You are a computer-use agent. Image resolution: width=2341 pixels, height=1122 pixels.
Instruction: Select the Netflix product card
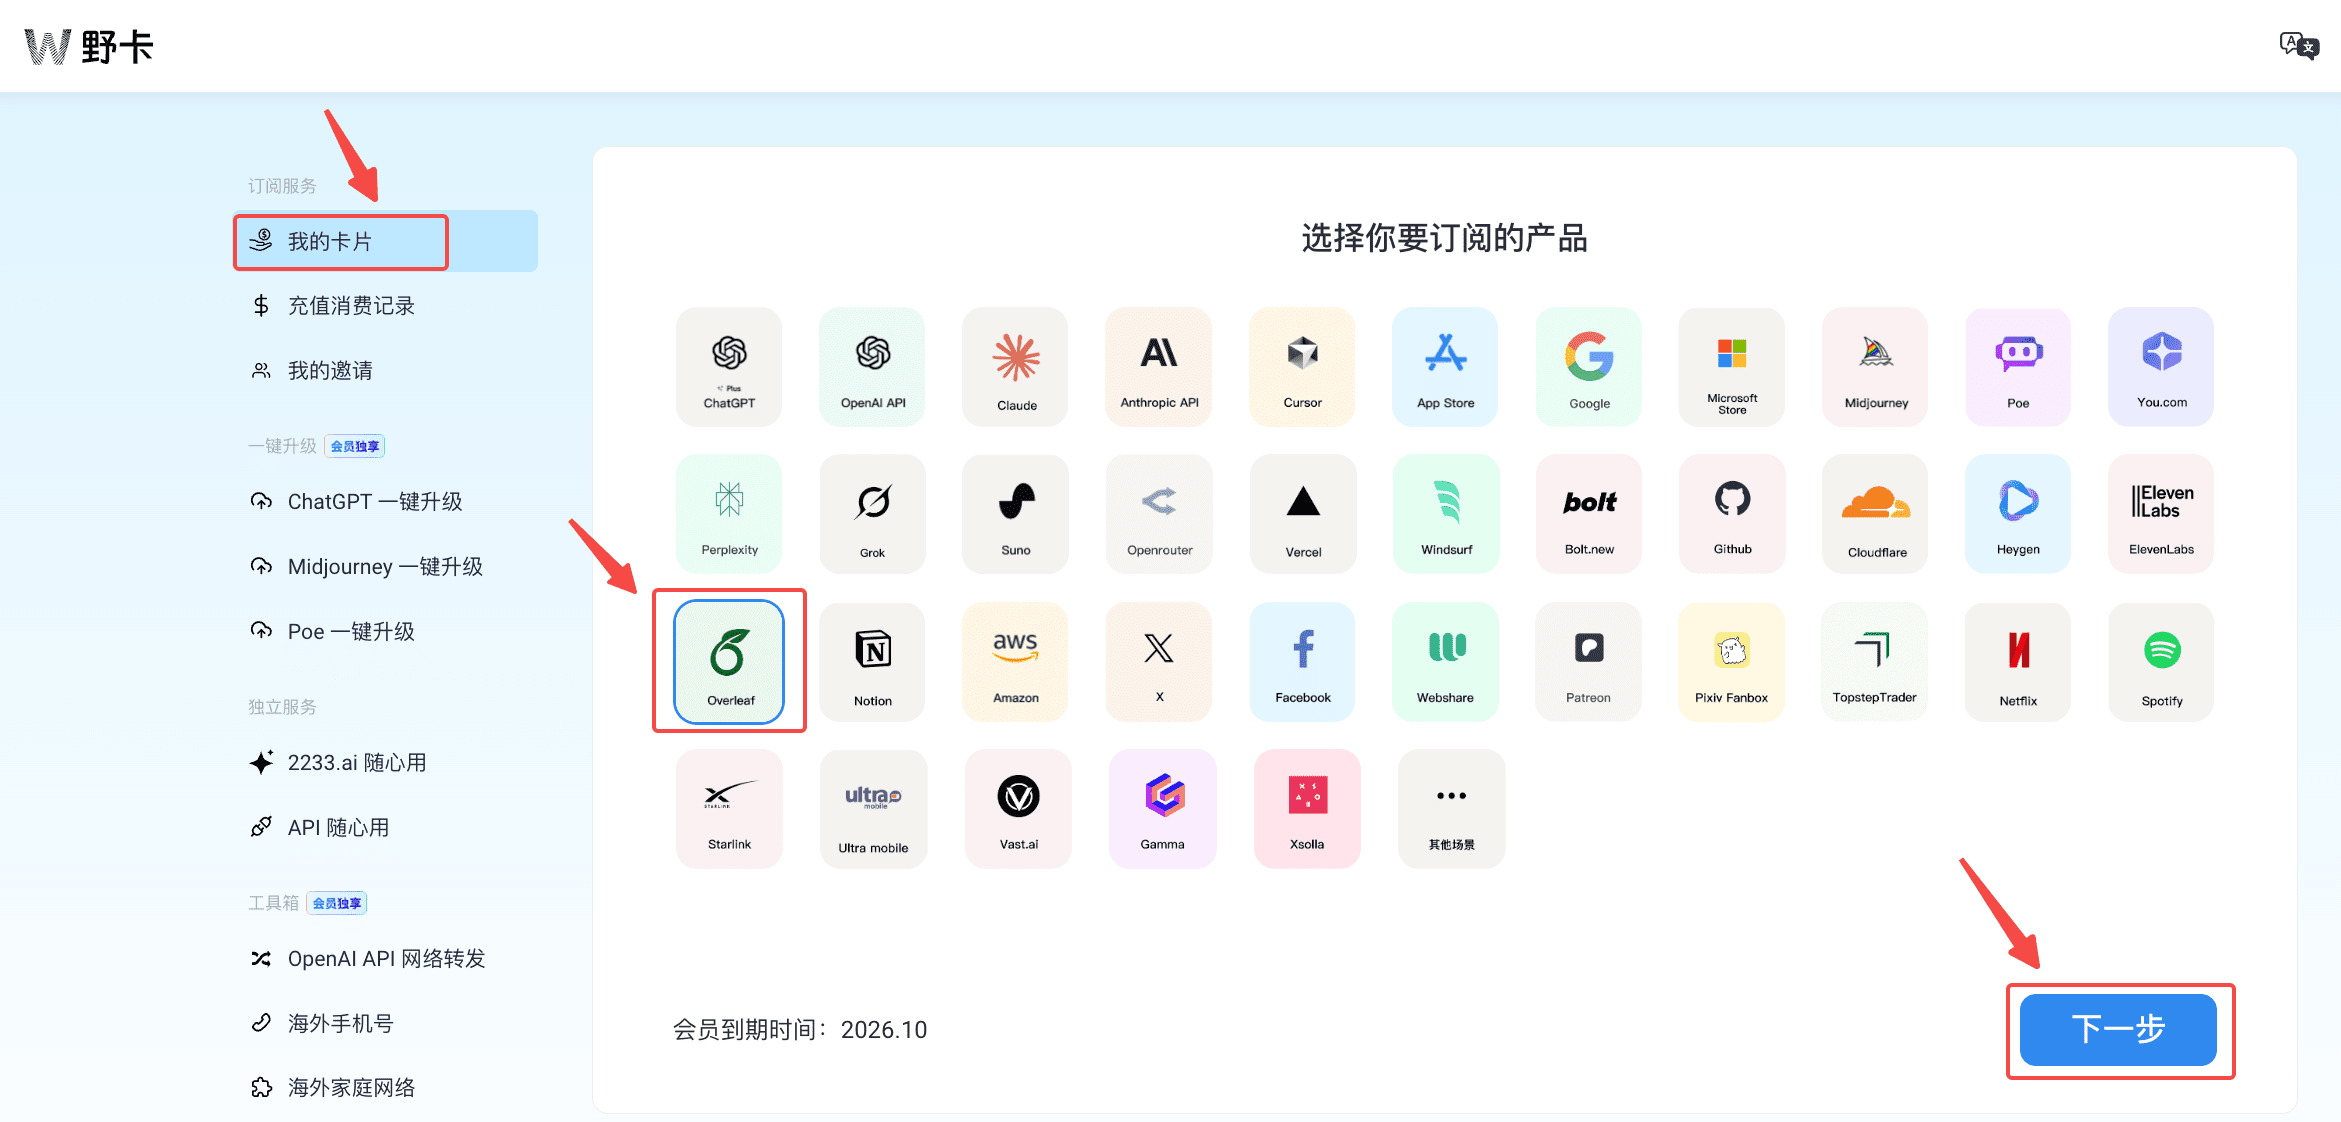(x=2018, y=661)
